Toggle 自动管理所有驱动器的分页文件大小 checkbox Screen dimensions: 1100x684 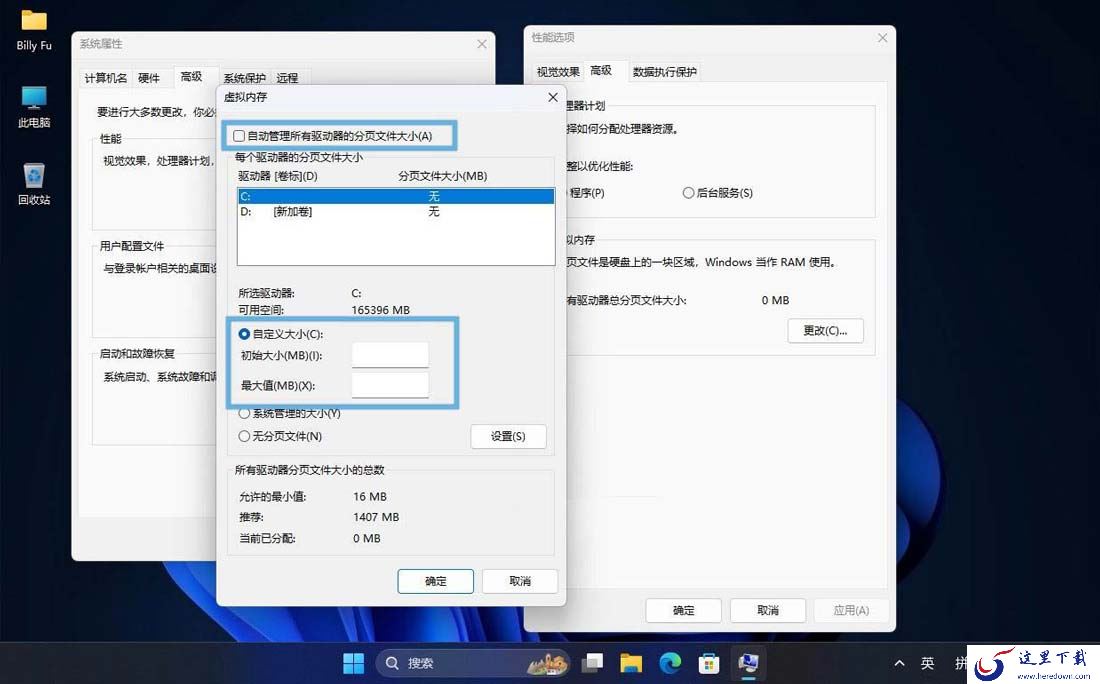pyautogui.click(x=239, y=136)
